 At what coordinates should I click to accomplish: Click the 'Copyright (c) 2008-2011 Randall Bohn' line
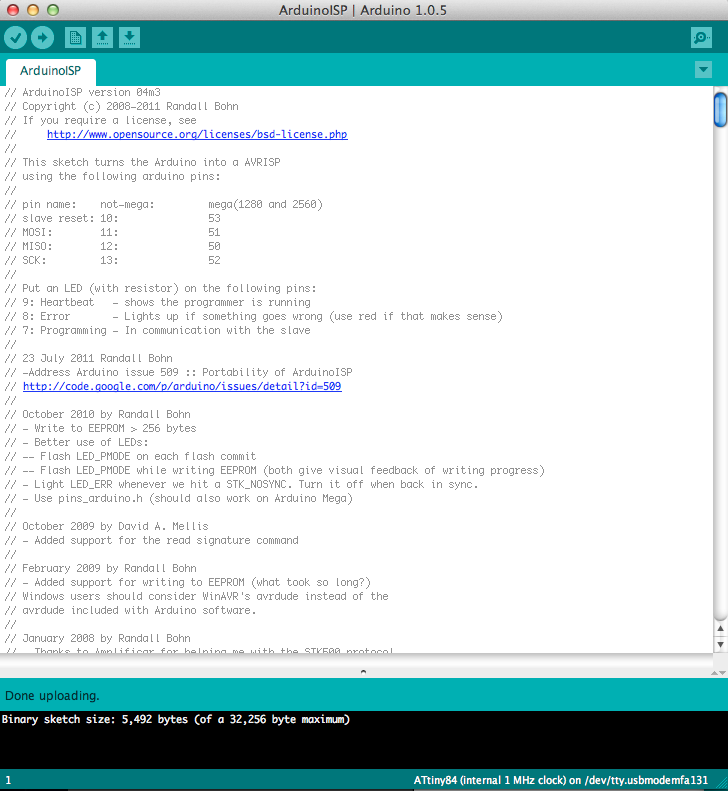pyautogui.click(x=122, y=106)
